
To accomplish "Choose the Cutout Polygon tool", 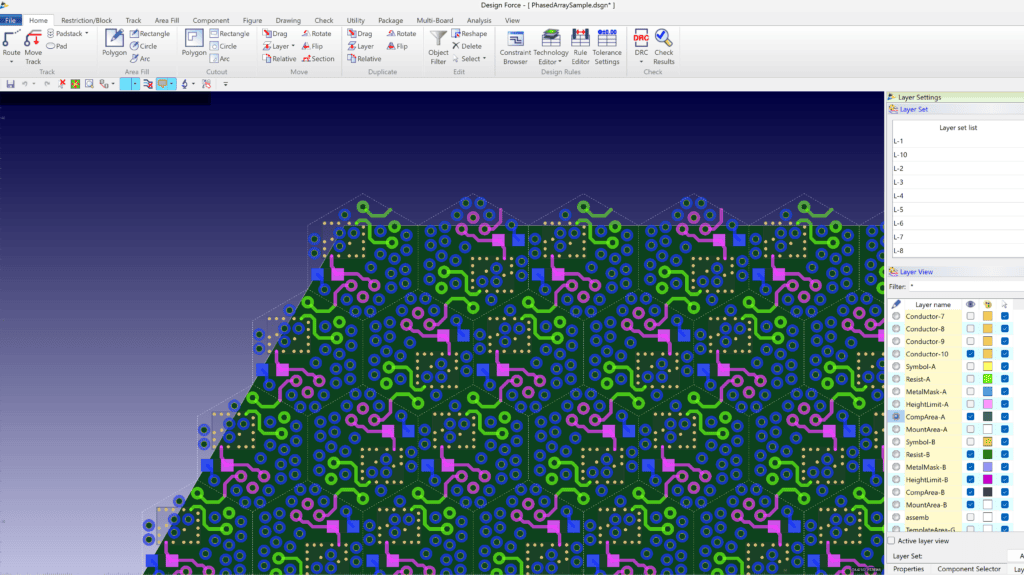I will (x=194, y=43).
